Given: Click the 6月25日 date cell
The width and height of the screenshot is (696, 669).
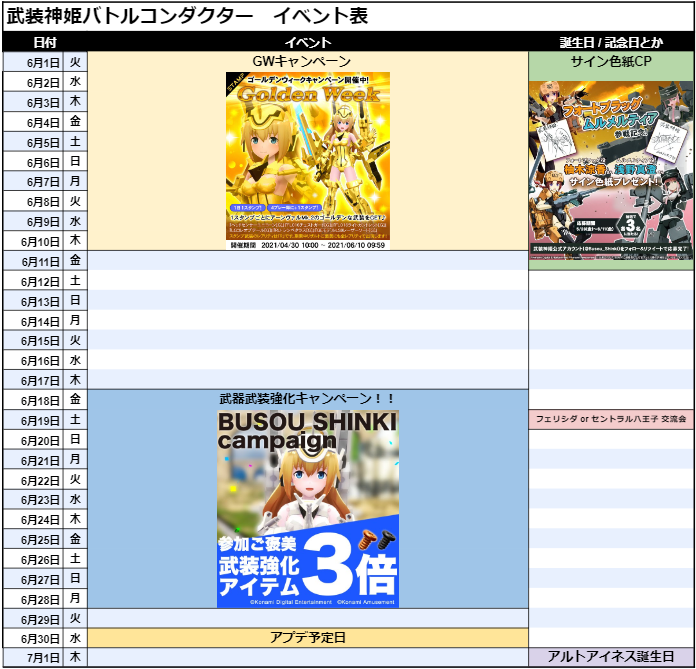Looking at the screenshot, I should pyautogui.click(x=33, y=539).
